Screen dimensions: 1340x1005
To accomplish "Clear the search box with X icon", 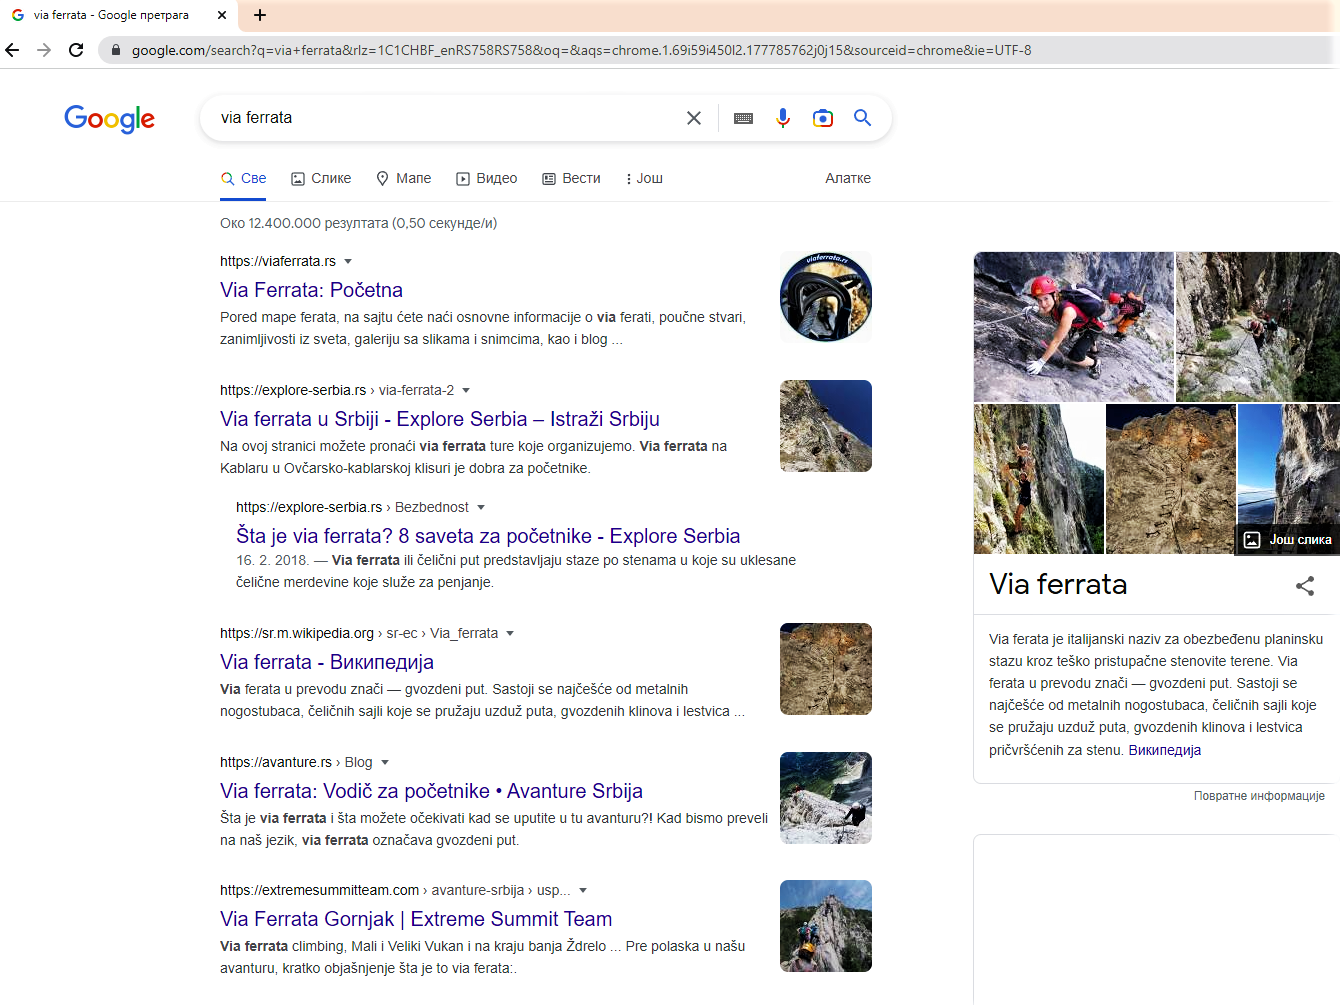I will point(694,118).
